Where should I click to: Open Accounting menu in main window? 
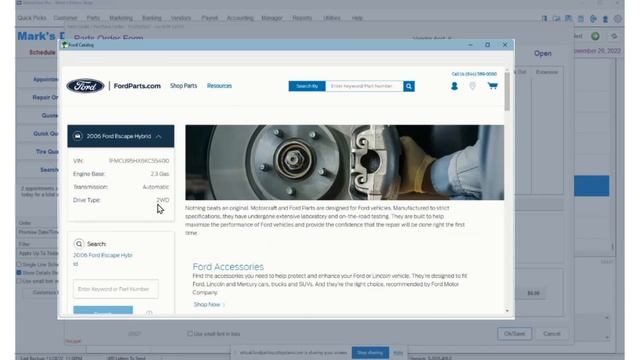(240, 18)
